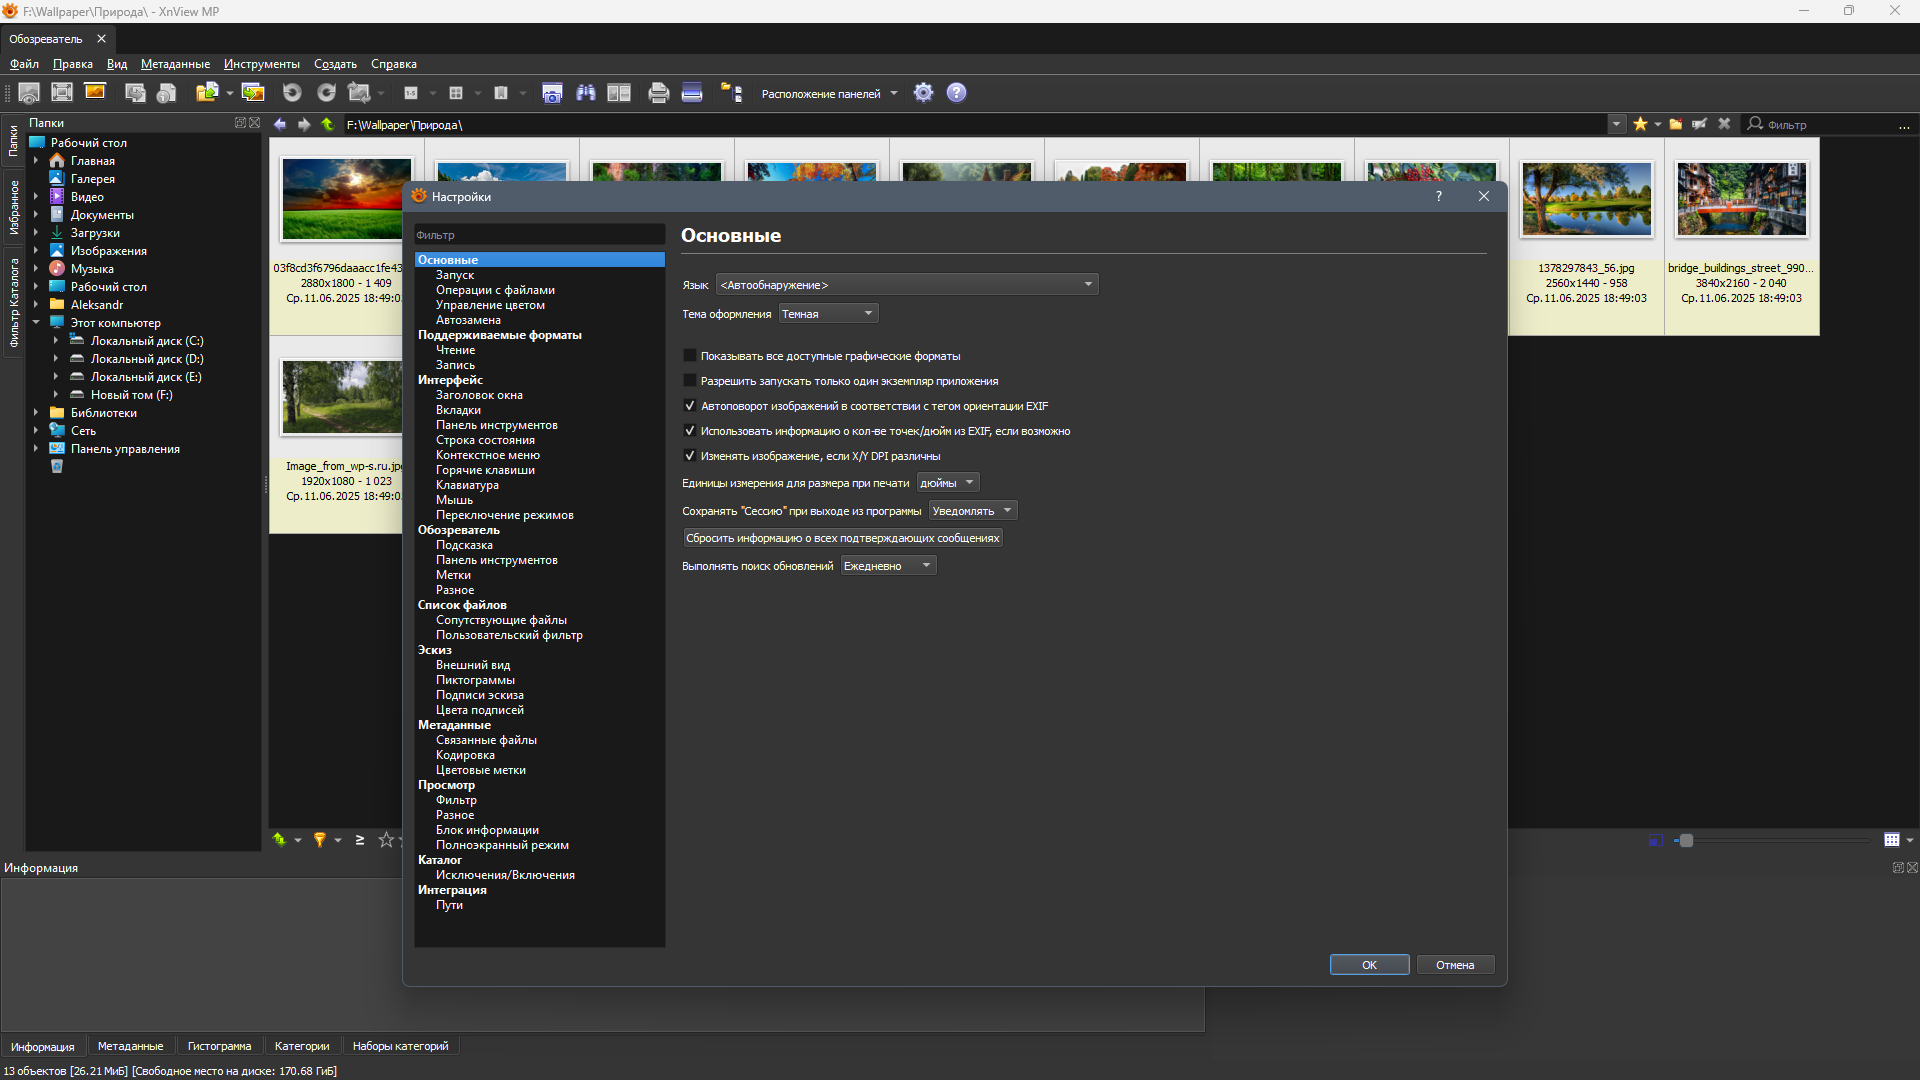Click the browser Фильтр search field

tap(1830, 125)
